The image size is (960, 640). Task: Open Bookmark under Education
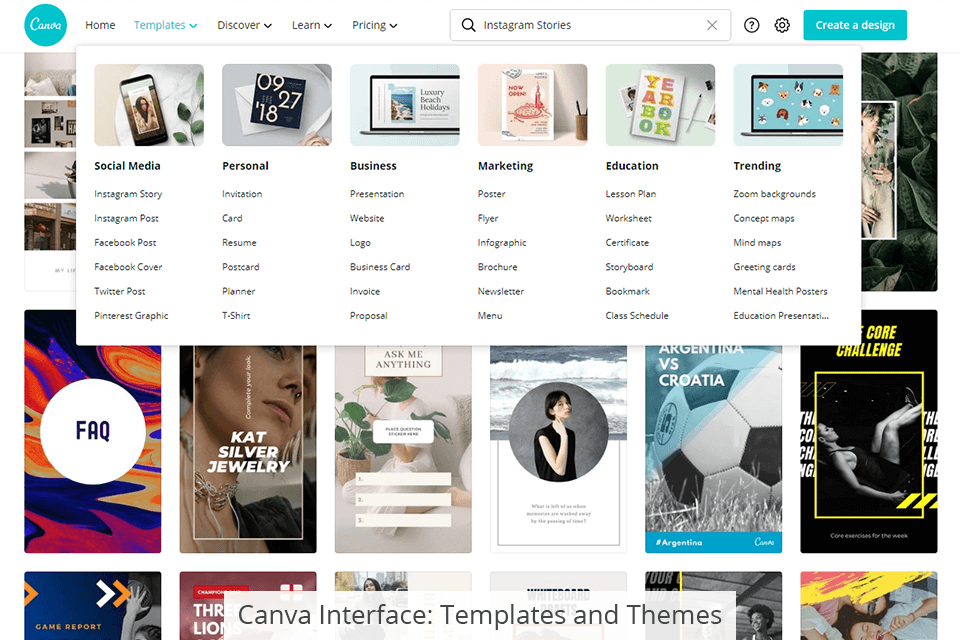click(628, 292)
